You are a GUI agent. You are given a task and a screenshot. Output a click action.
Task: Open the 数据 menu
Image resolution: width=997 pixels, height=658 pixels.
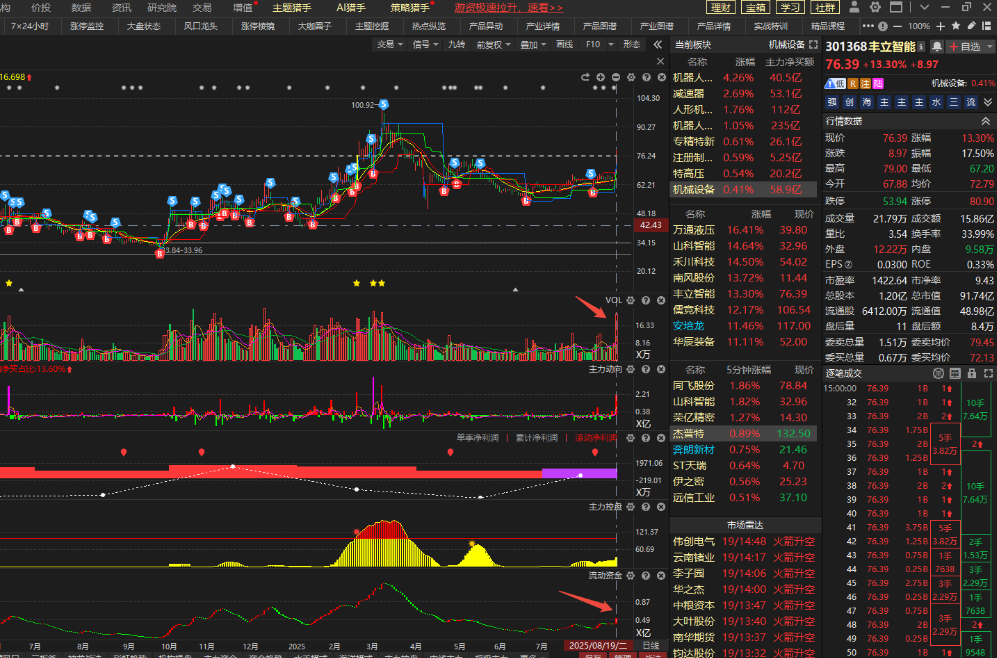[x=81, y=8]
